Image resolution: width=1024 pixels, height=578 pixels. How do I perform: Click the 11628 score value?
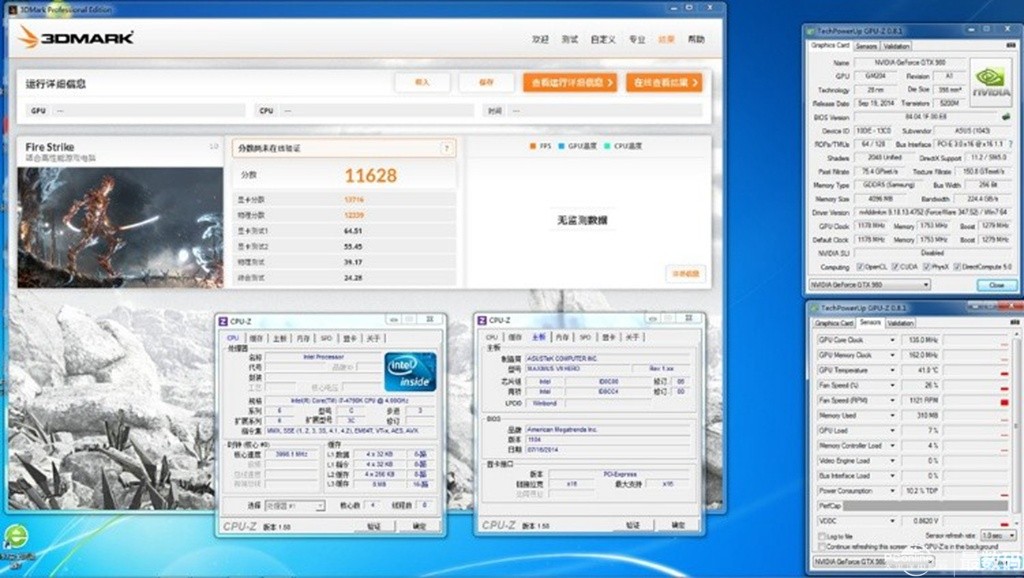point(370,175)
